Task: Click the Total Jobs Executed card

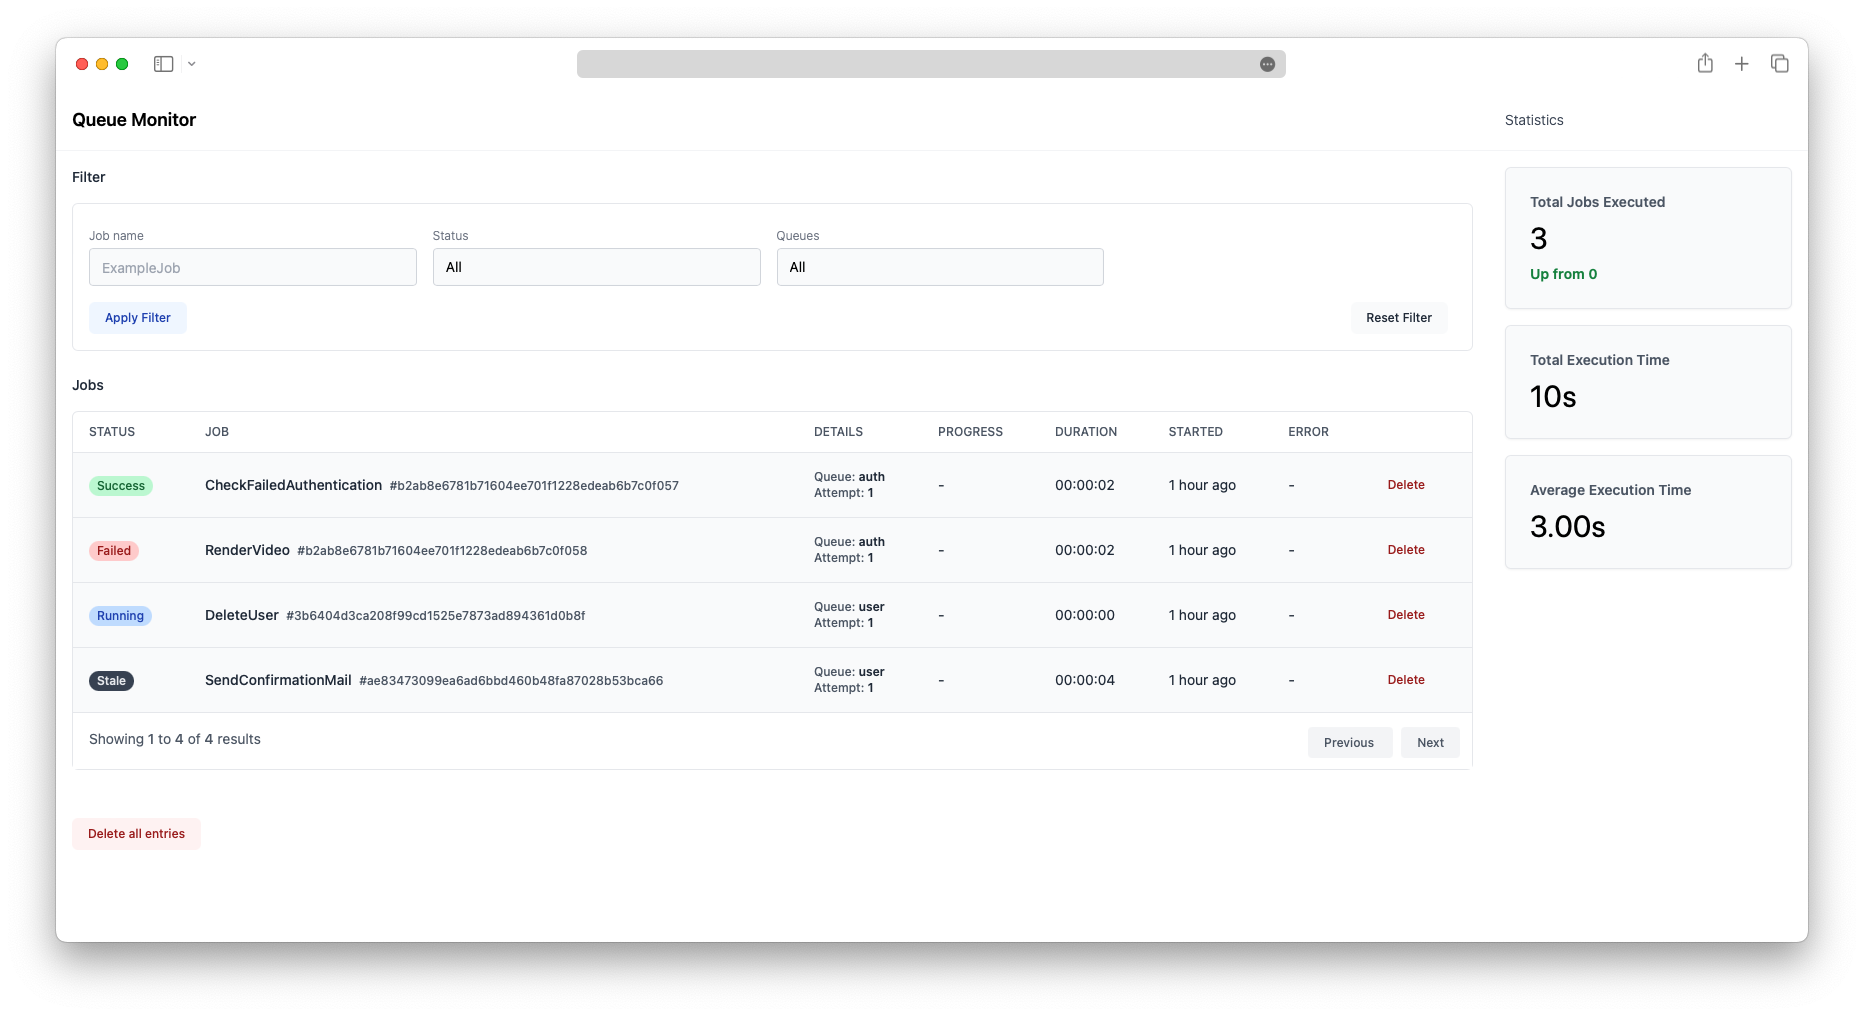Action: 1648,238
